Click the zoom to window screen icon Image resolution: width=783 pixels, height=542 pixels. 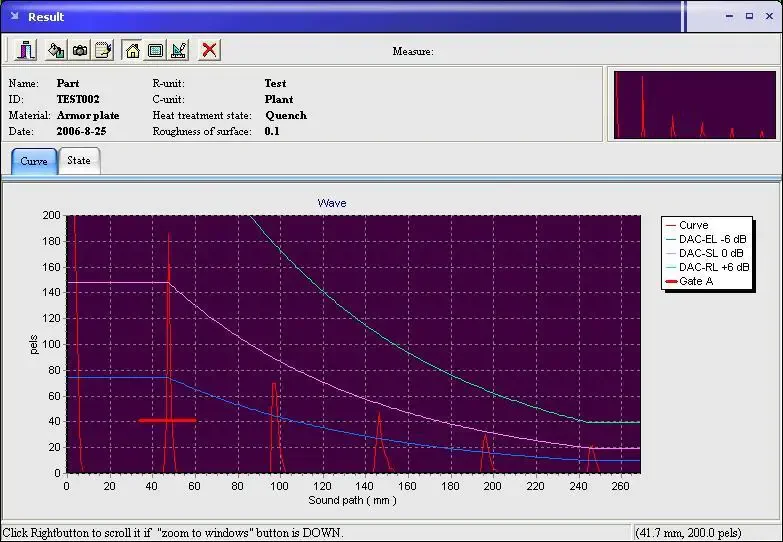click(x=156, y=50)
